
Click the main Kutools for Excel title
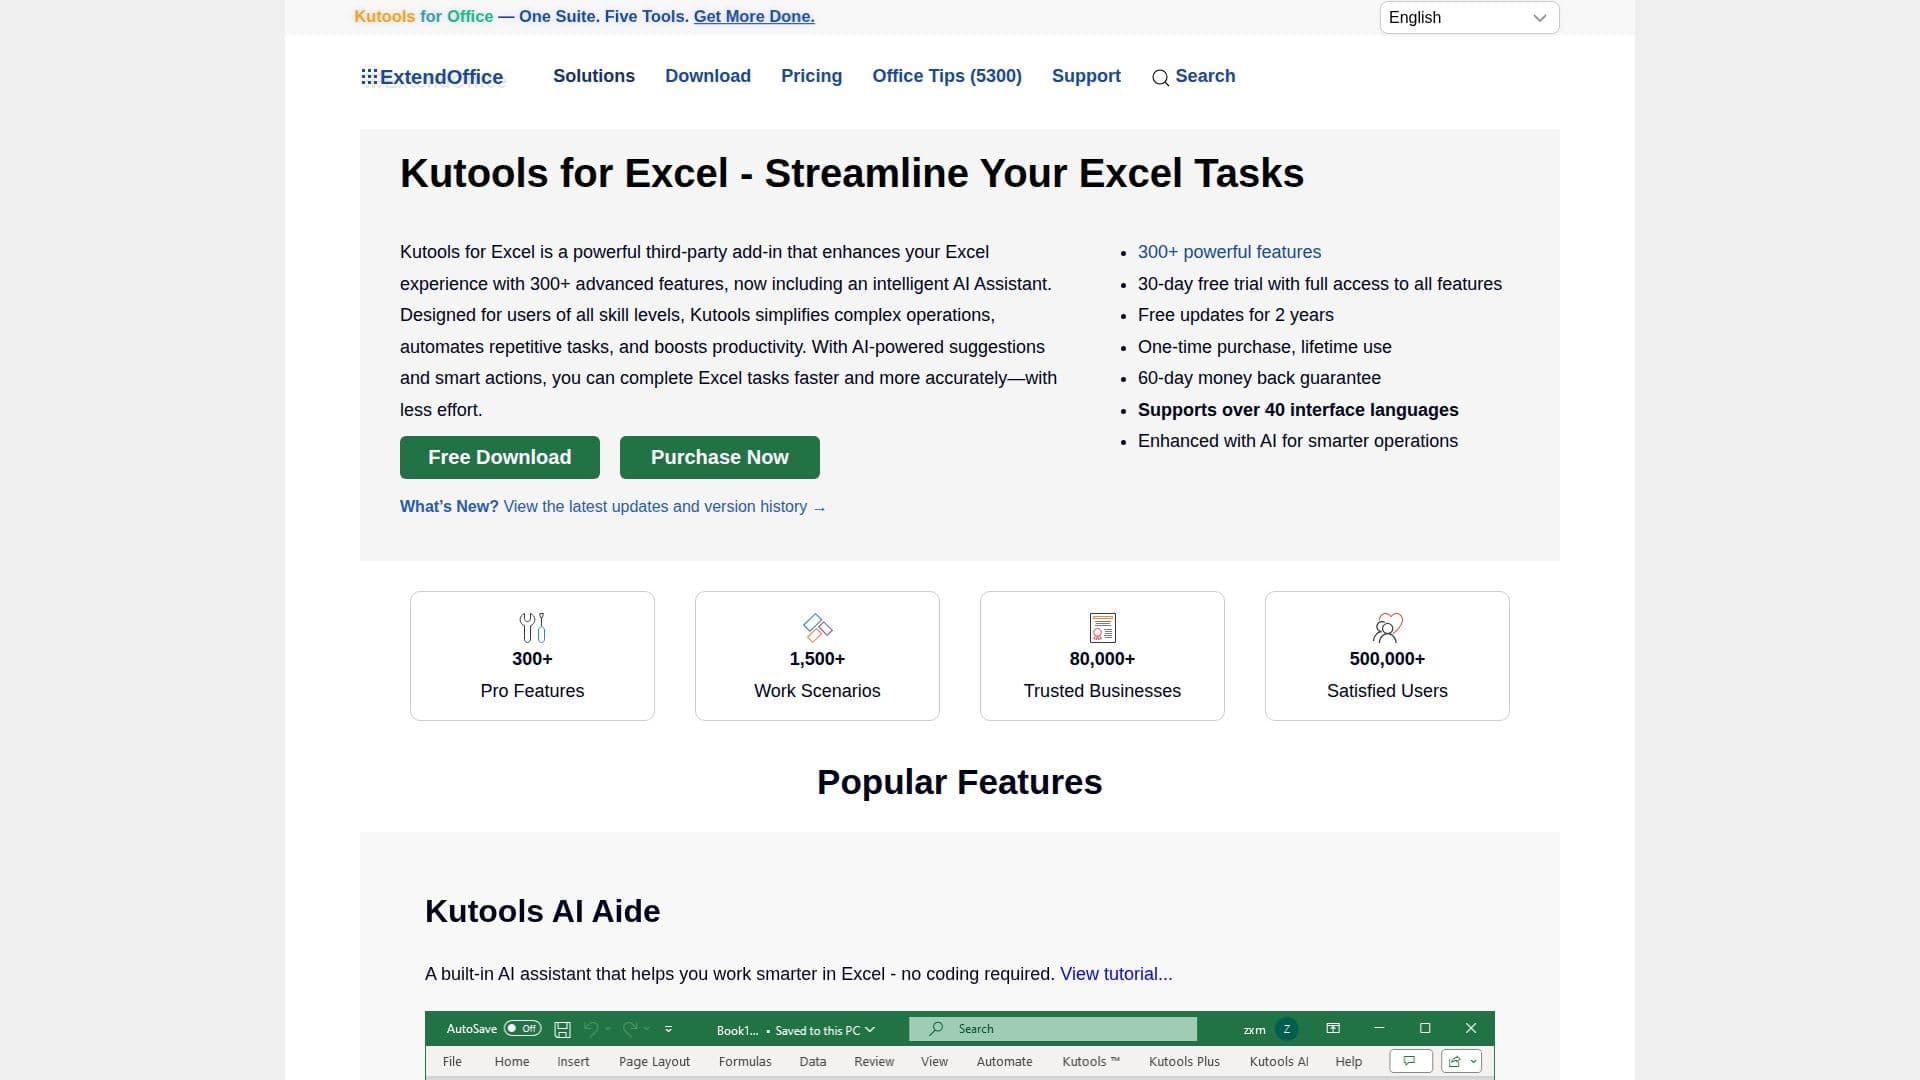852,173
